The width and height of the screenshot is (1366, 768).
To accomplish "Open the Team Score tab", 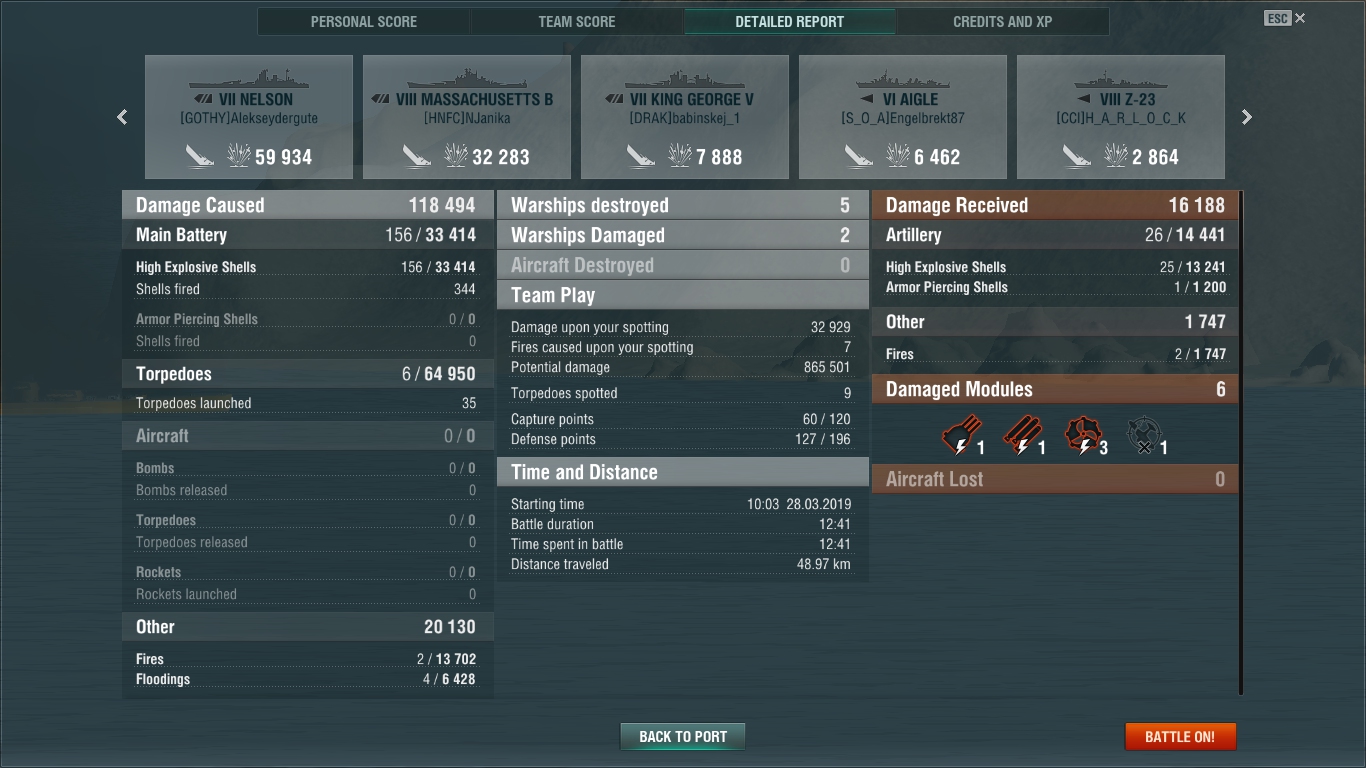I will click(577, 21).
